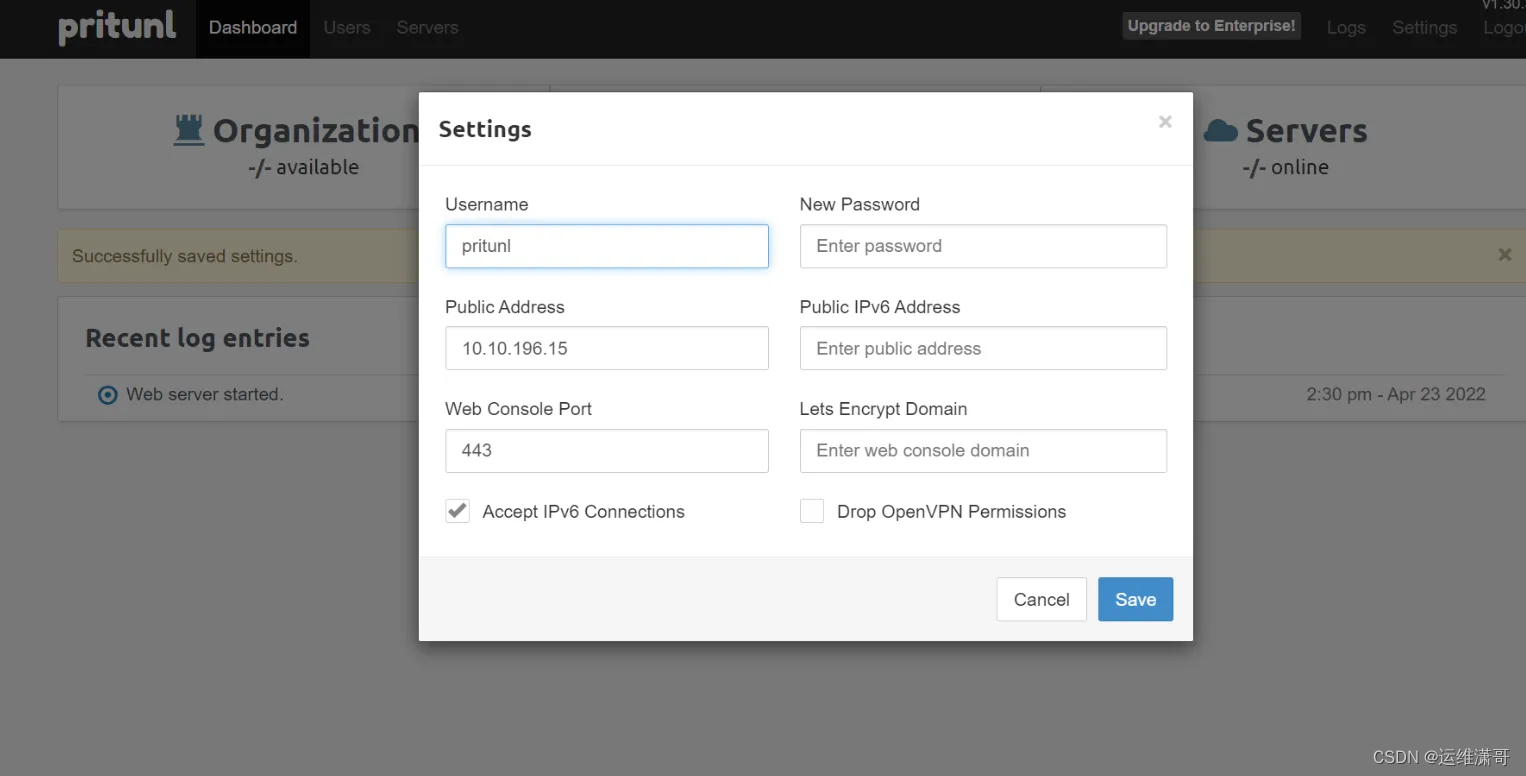Click the Upgrade to Enterprise button
The width and height of the screenshot is (1526, 776).
click(x=1212, y=26)
